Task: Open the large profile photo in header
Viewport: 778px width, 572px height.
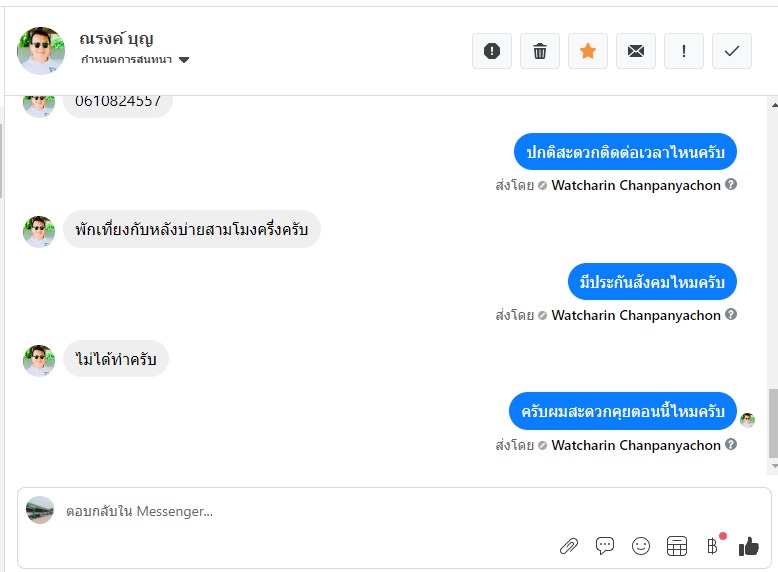Action: click(41, 51)
